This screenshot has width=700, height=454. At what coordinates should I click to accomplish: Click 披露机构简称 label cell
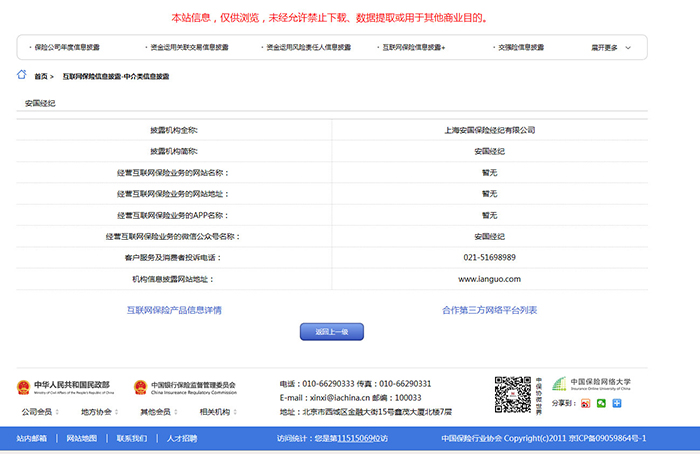tap(174, 151)
